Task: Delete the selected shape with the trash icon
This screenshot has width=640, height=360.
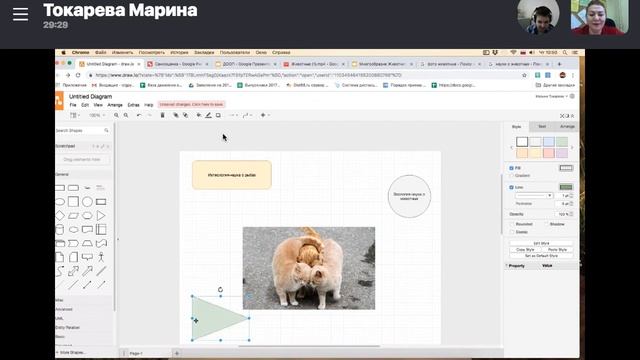Action: click(x=162, y=116)
